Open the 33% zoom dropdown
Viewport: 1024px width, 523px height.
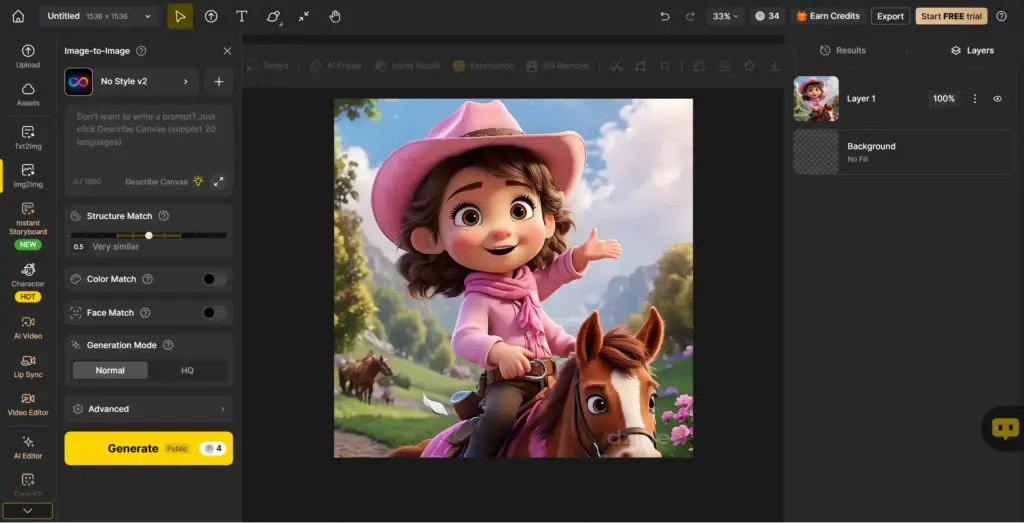[x=724, y=16]
